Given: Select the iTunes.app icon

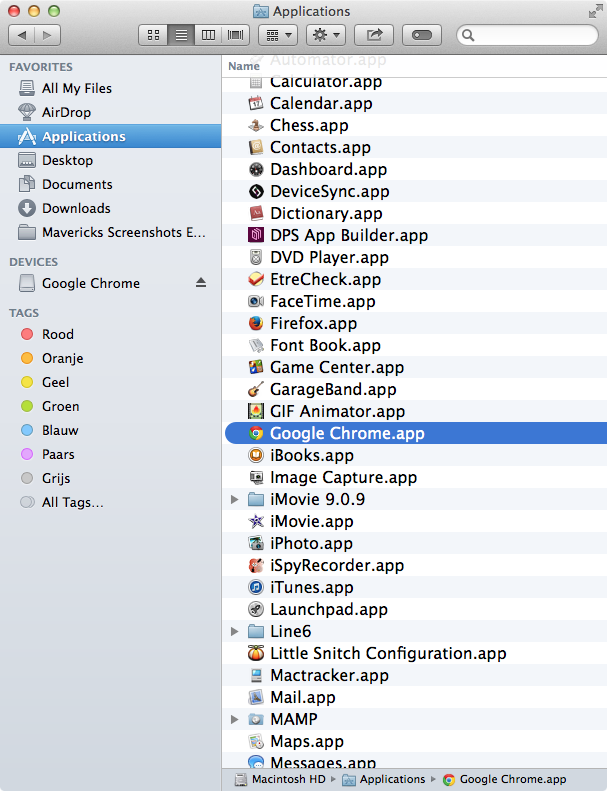Looking at the screenshot, I should [256, 587].
